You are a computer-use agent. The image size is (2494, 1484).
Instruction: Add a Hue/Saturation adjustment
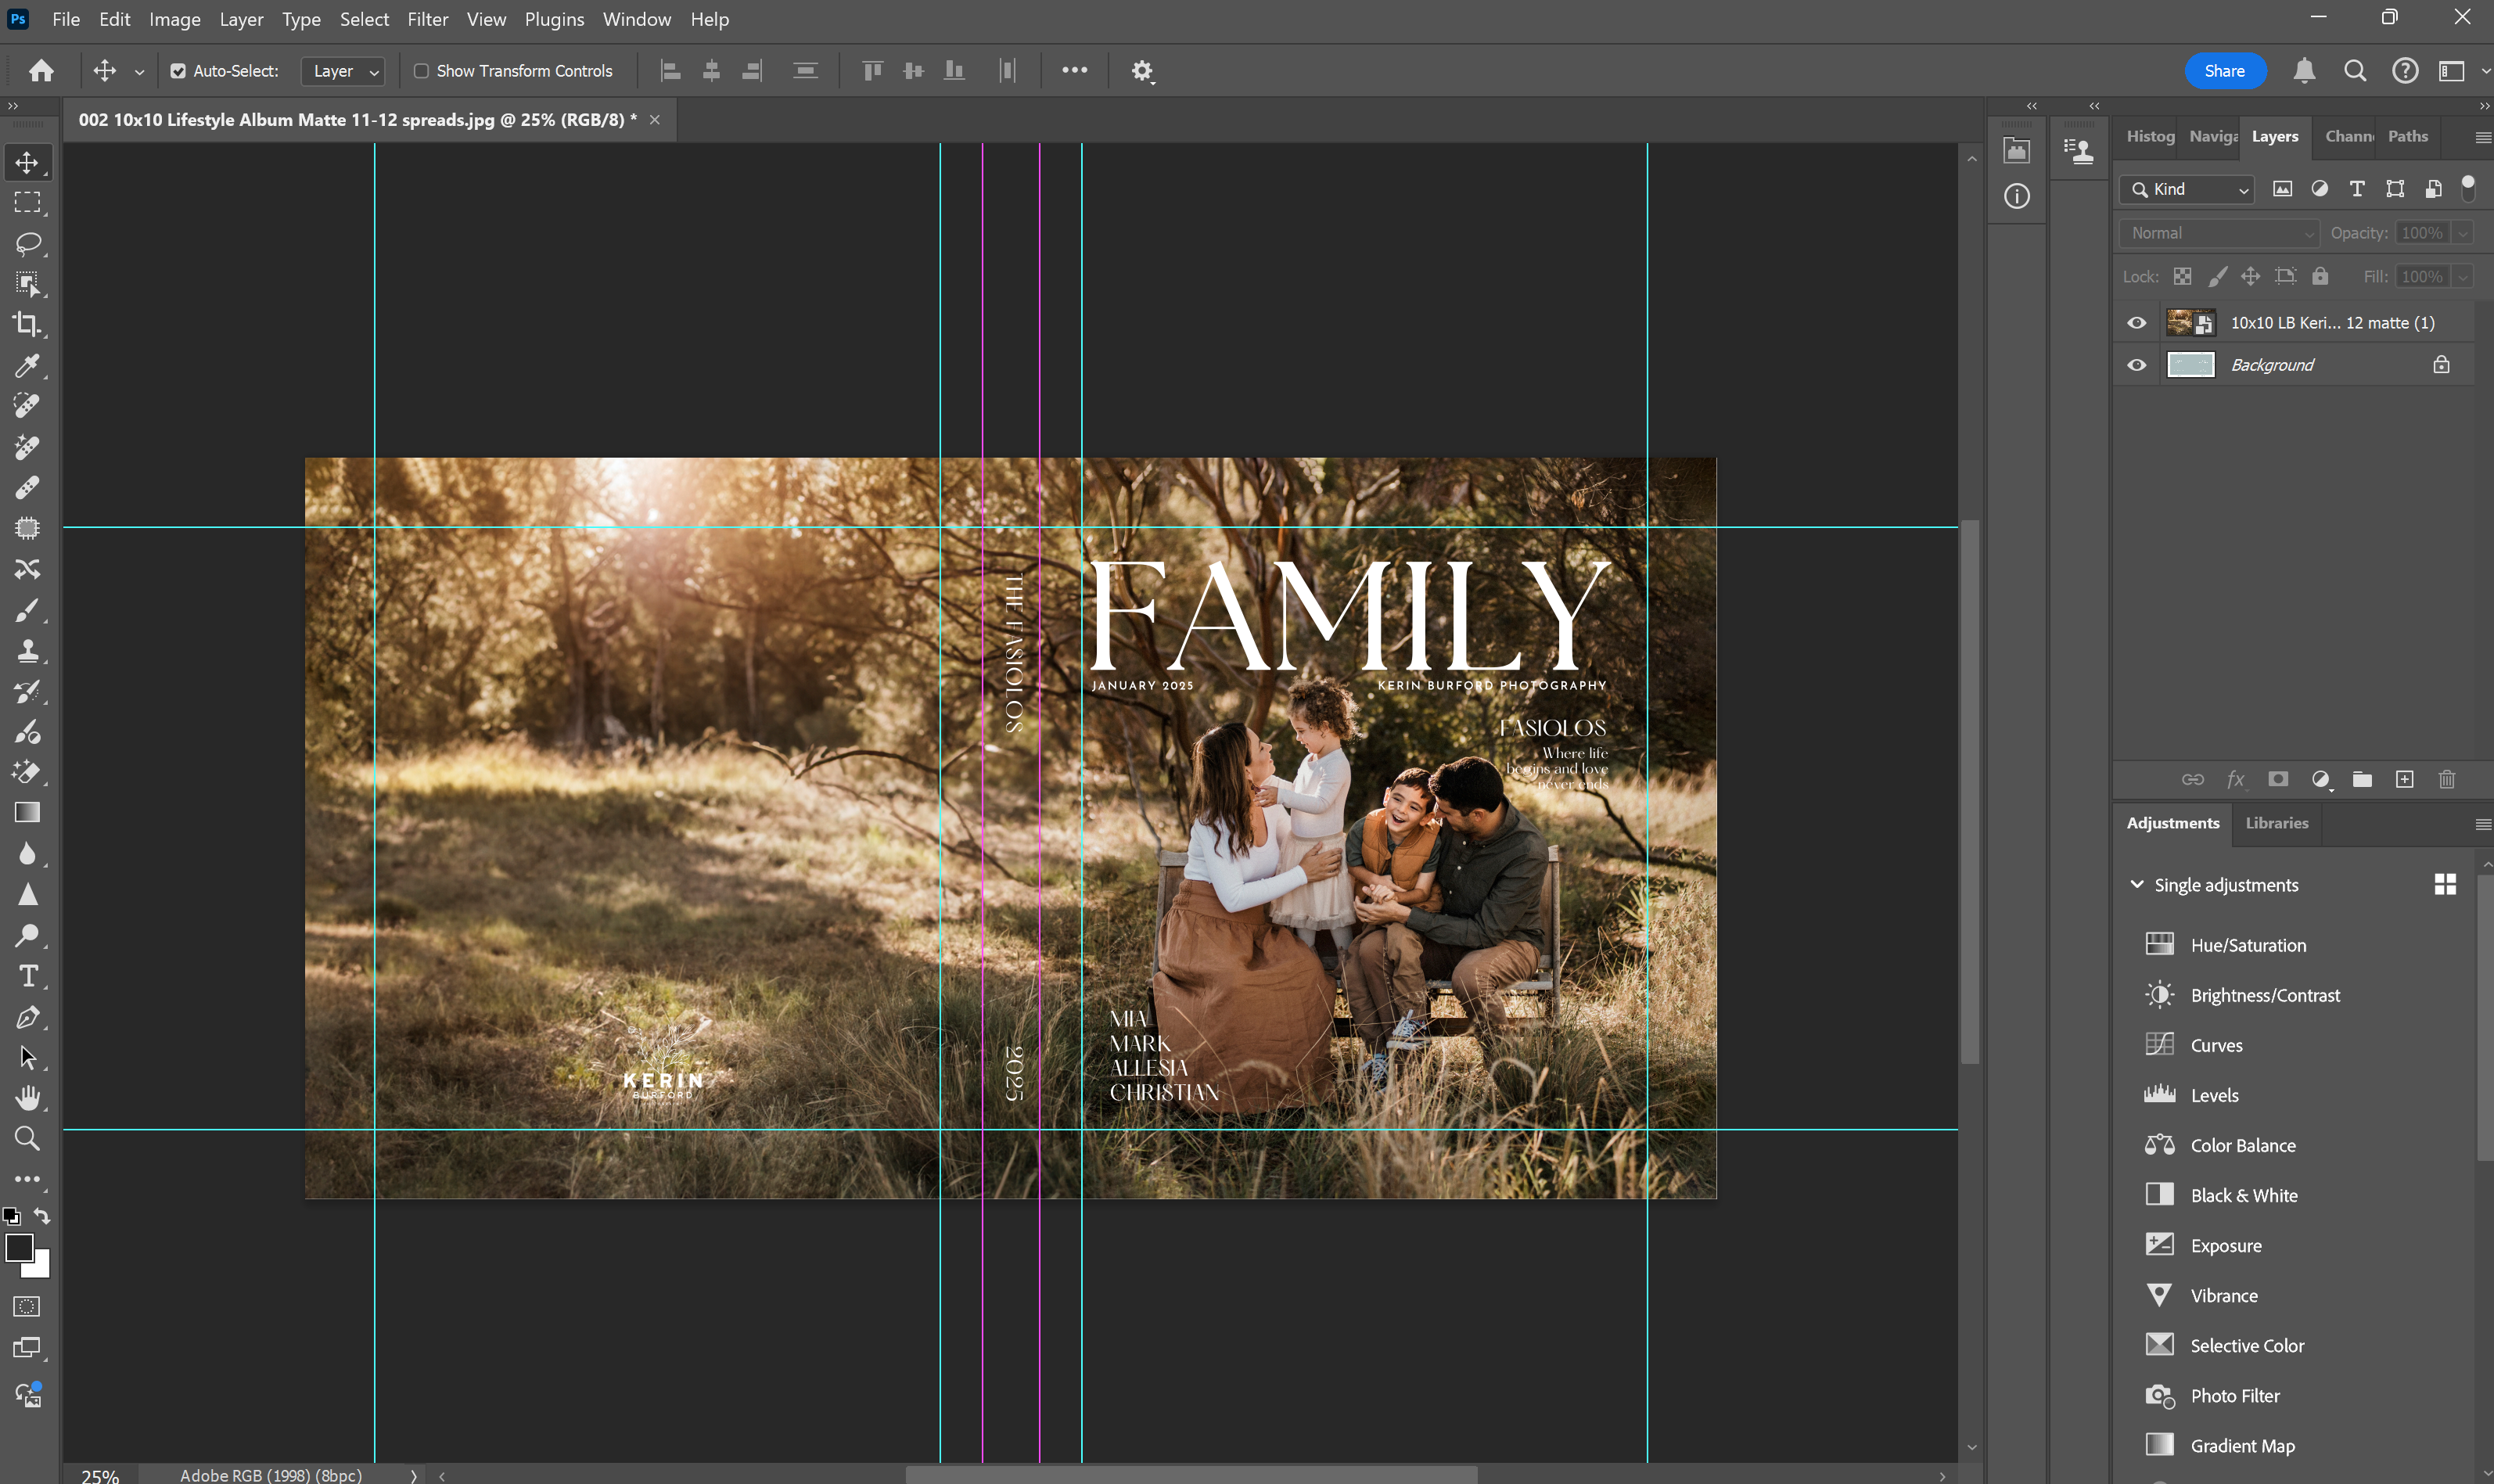pos(2248,945)
